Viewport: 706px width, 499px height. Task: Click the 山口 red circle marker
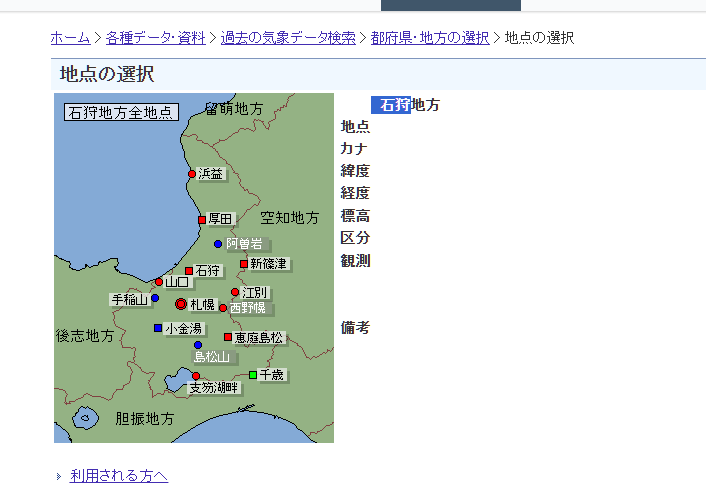159,282
